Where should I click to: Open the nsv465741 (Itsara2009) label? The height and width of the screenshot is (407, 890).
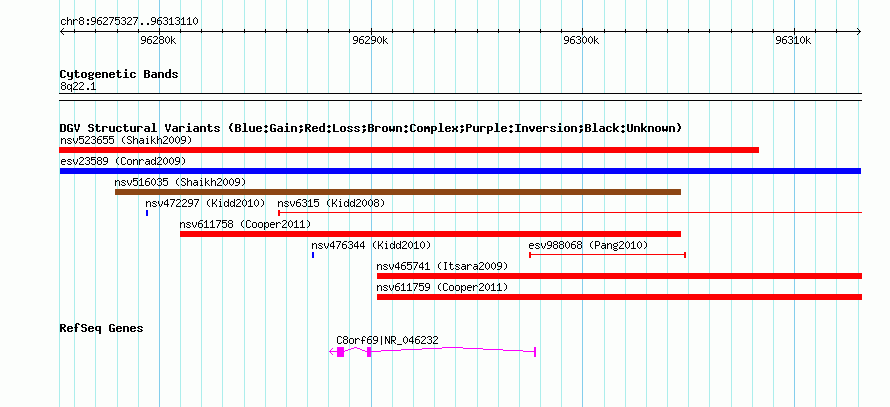coord(442,266)
